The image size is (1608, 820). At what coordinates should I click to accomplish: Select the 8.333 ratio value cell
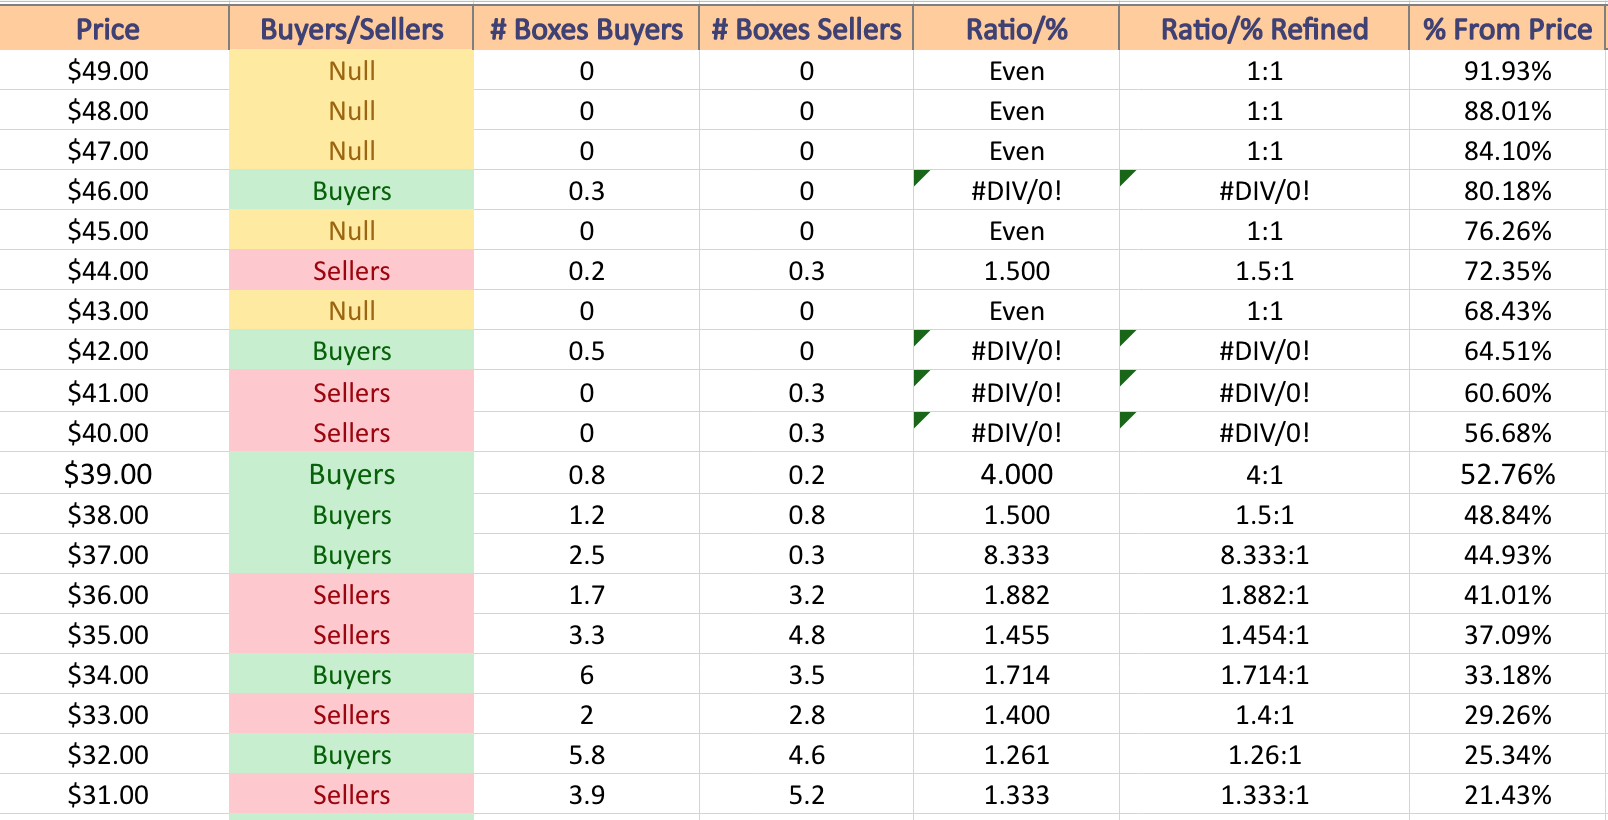(x=1016, y=554)
